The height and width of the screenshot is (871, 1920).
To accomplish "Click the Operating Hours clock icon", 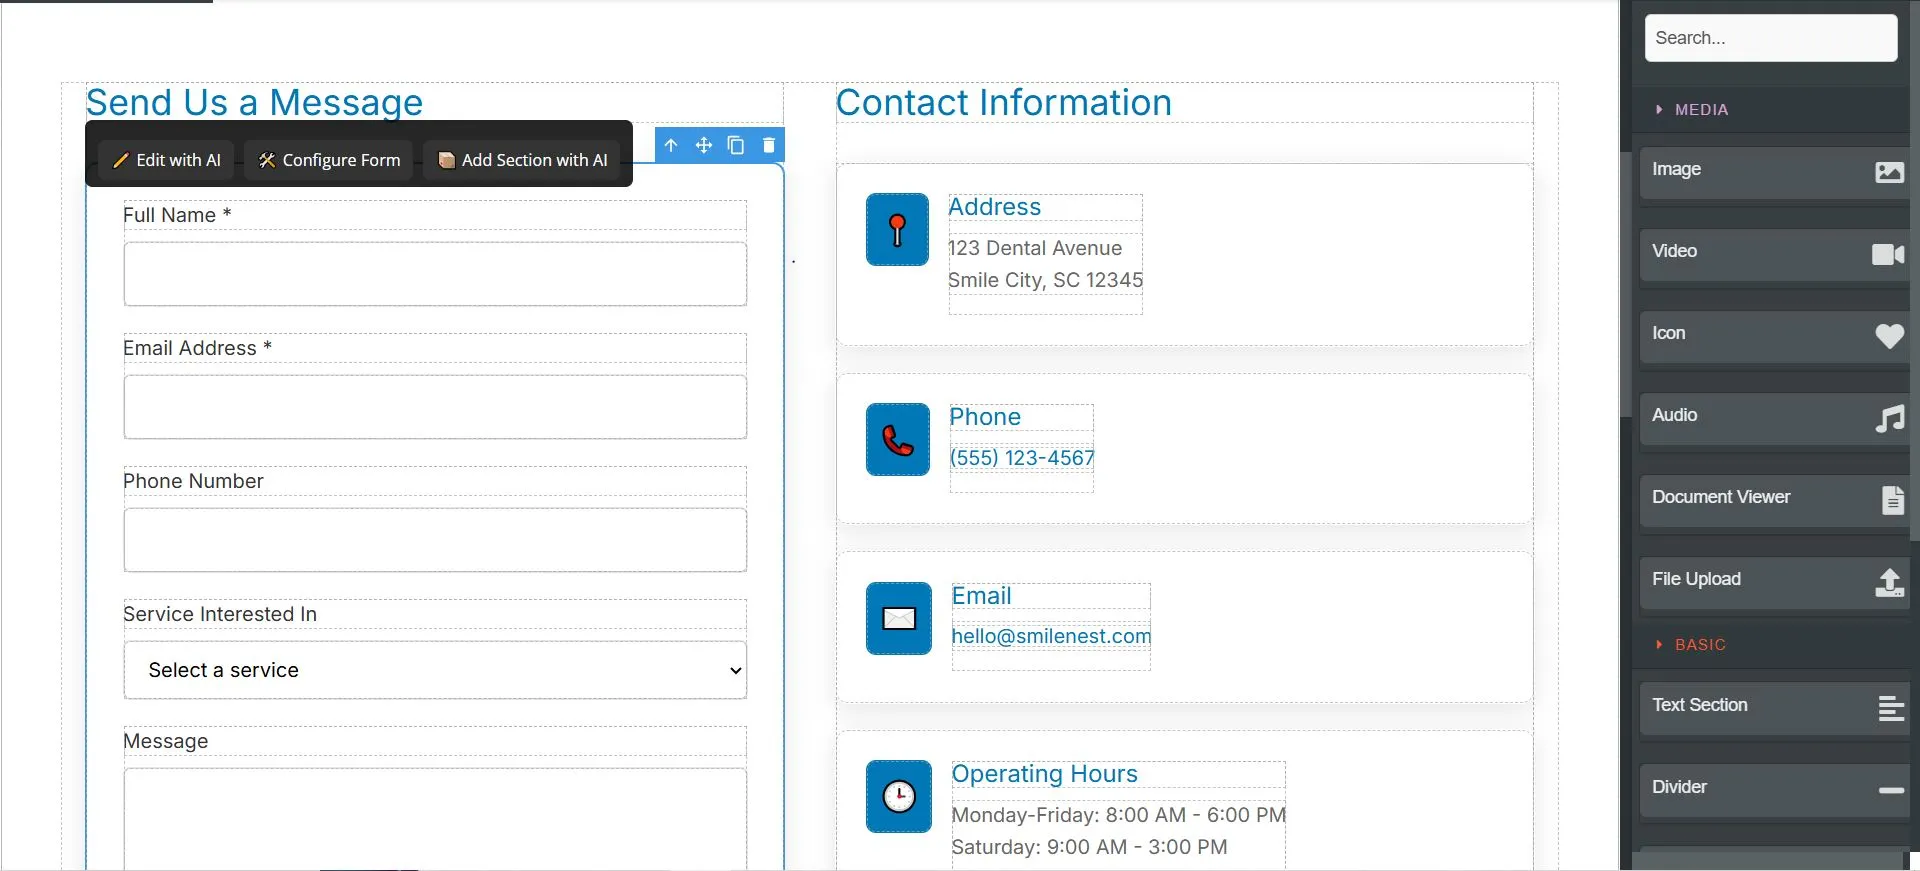I will point(898,796).
